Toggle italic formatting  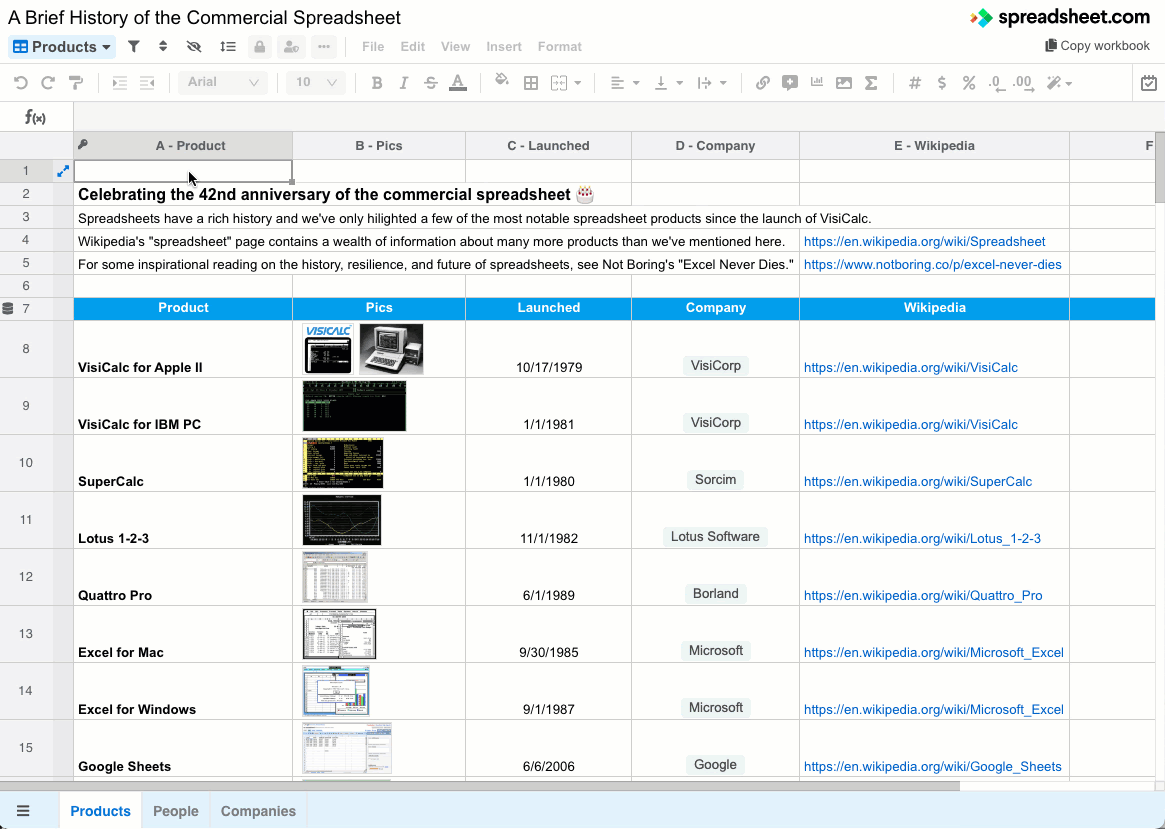(404, 83)
